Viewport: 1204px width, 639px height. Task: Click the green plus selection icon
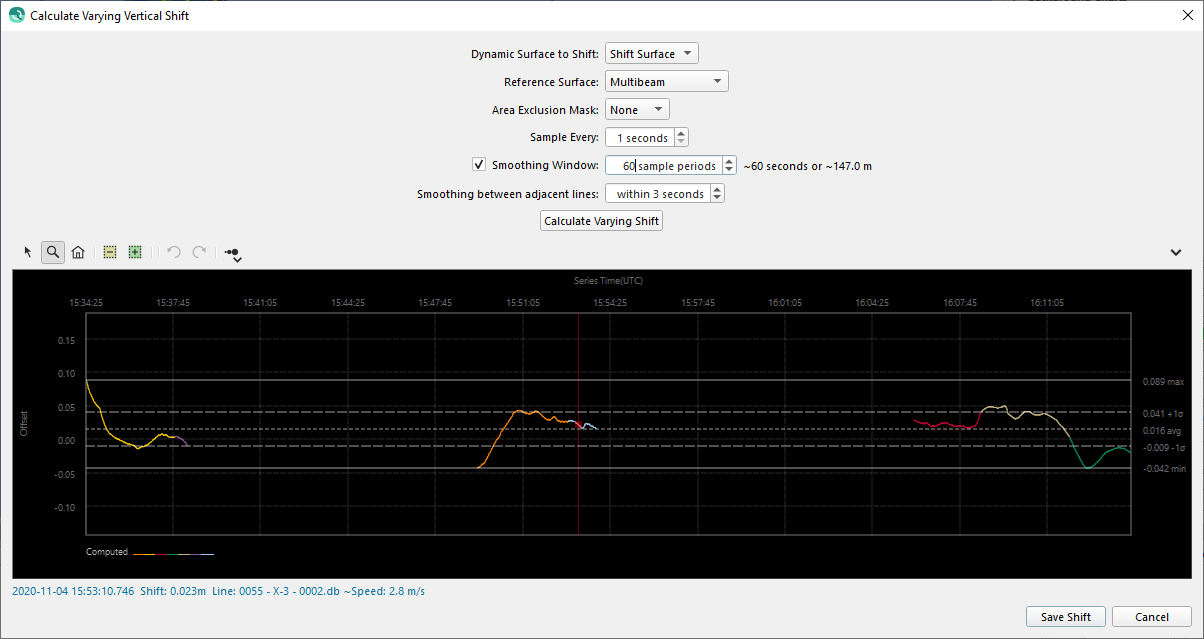pyautogui.click(x=135, y=253)
